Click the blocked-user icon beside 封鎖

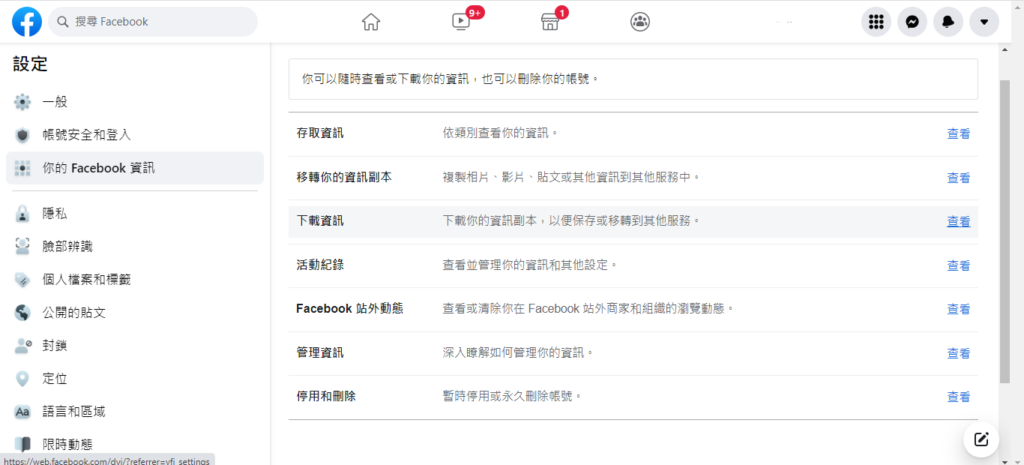(x=23, y=345)
